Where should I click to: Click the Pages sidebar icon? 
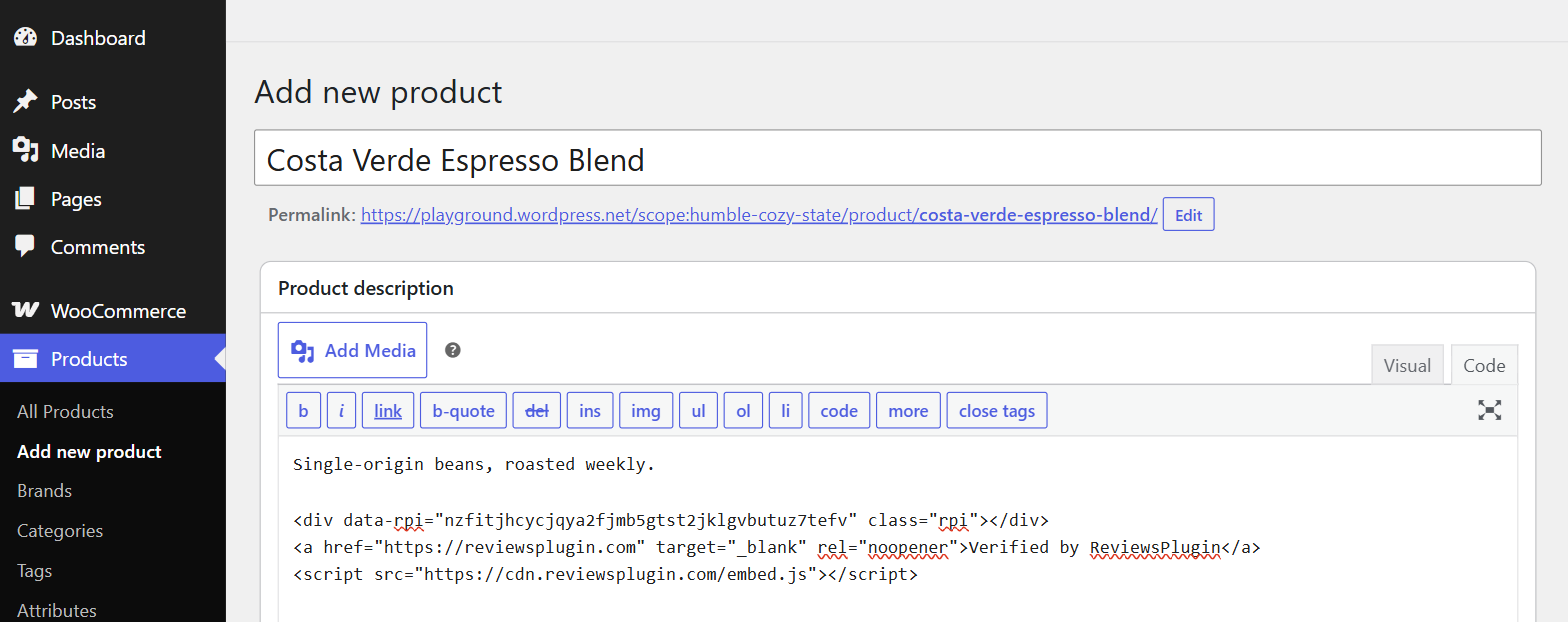click(25, 199)
